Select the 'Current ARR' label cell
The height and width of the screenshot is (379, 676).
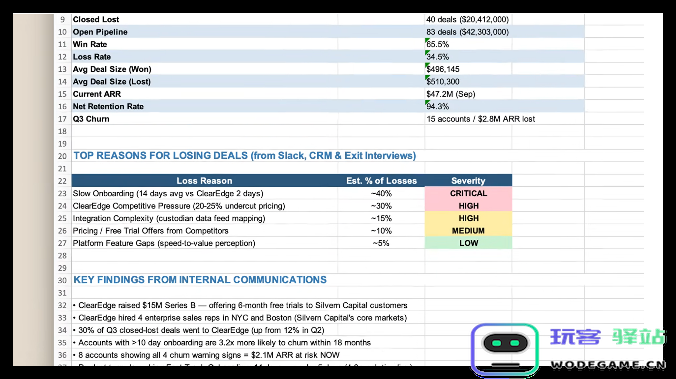coord(204,94)
